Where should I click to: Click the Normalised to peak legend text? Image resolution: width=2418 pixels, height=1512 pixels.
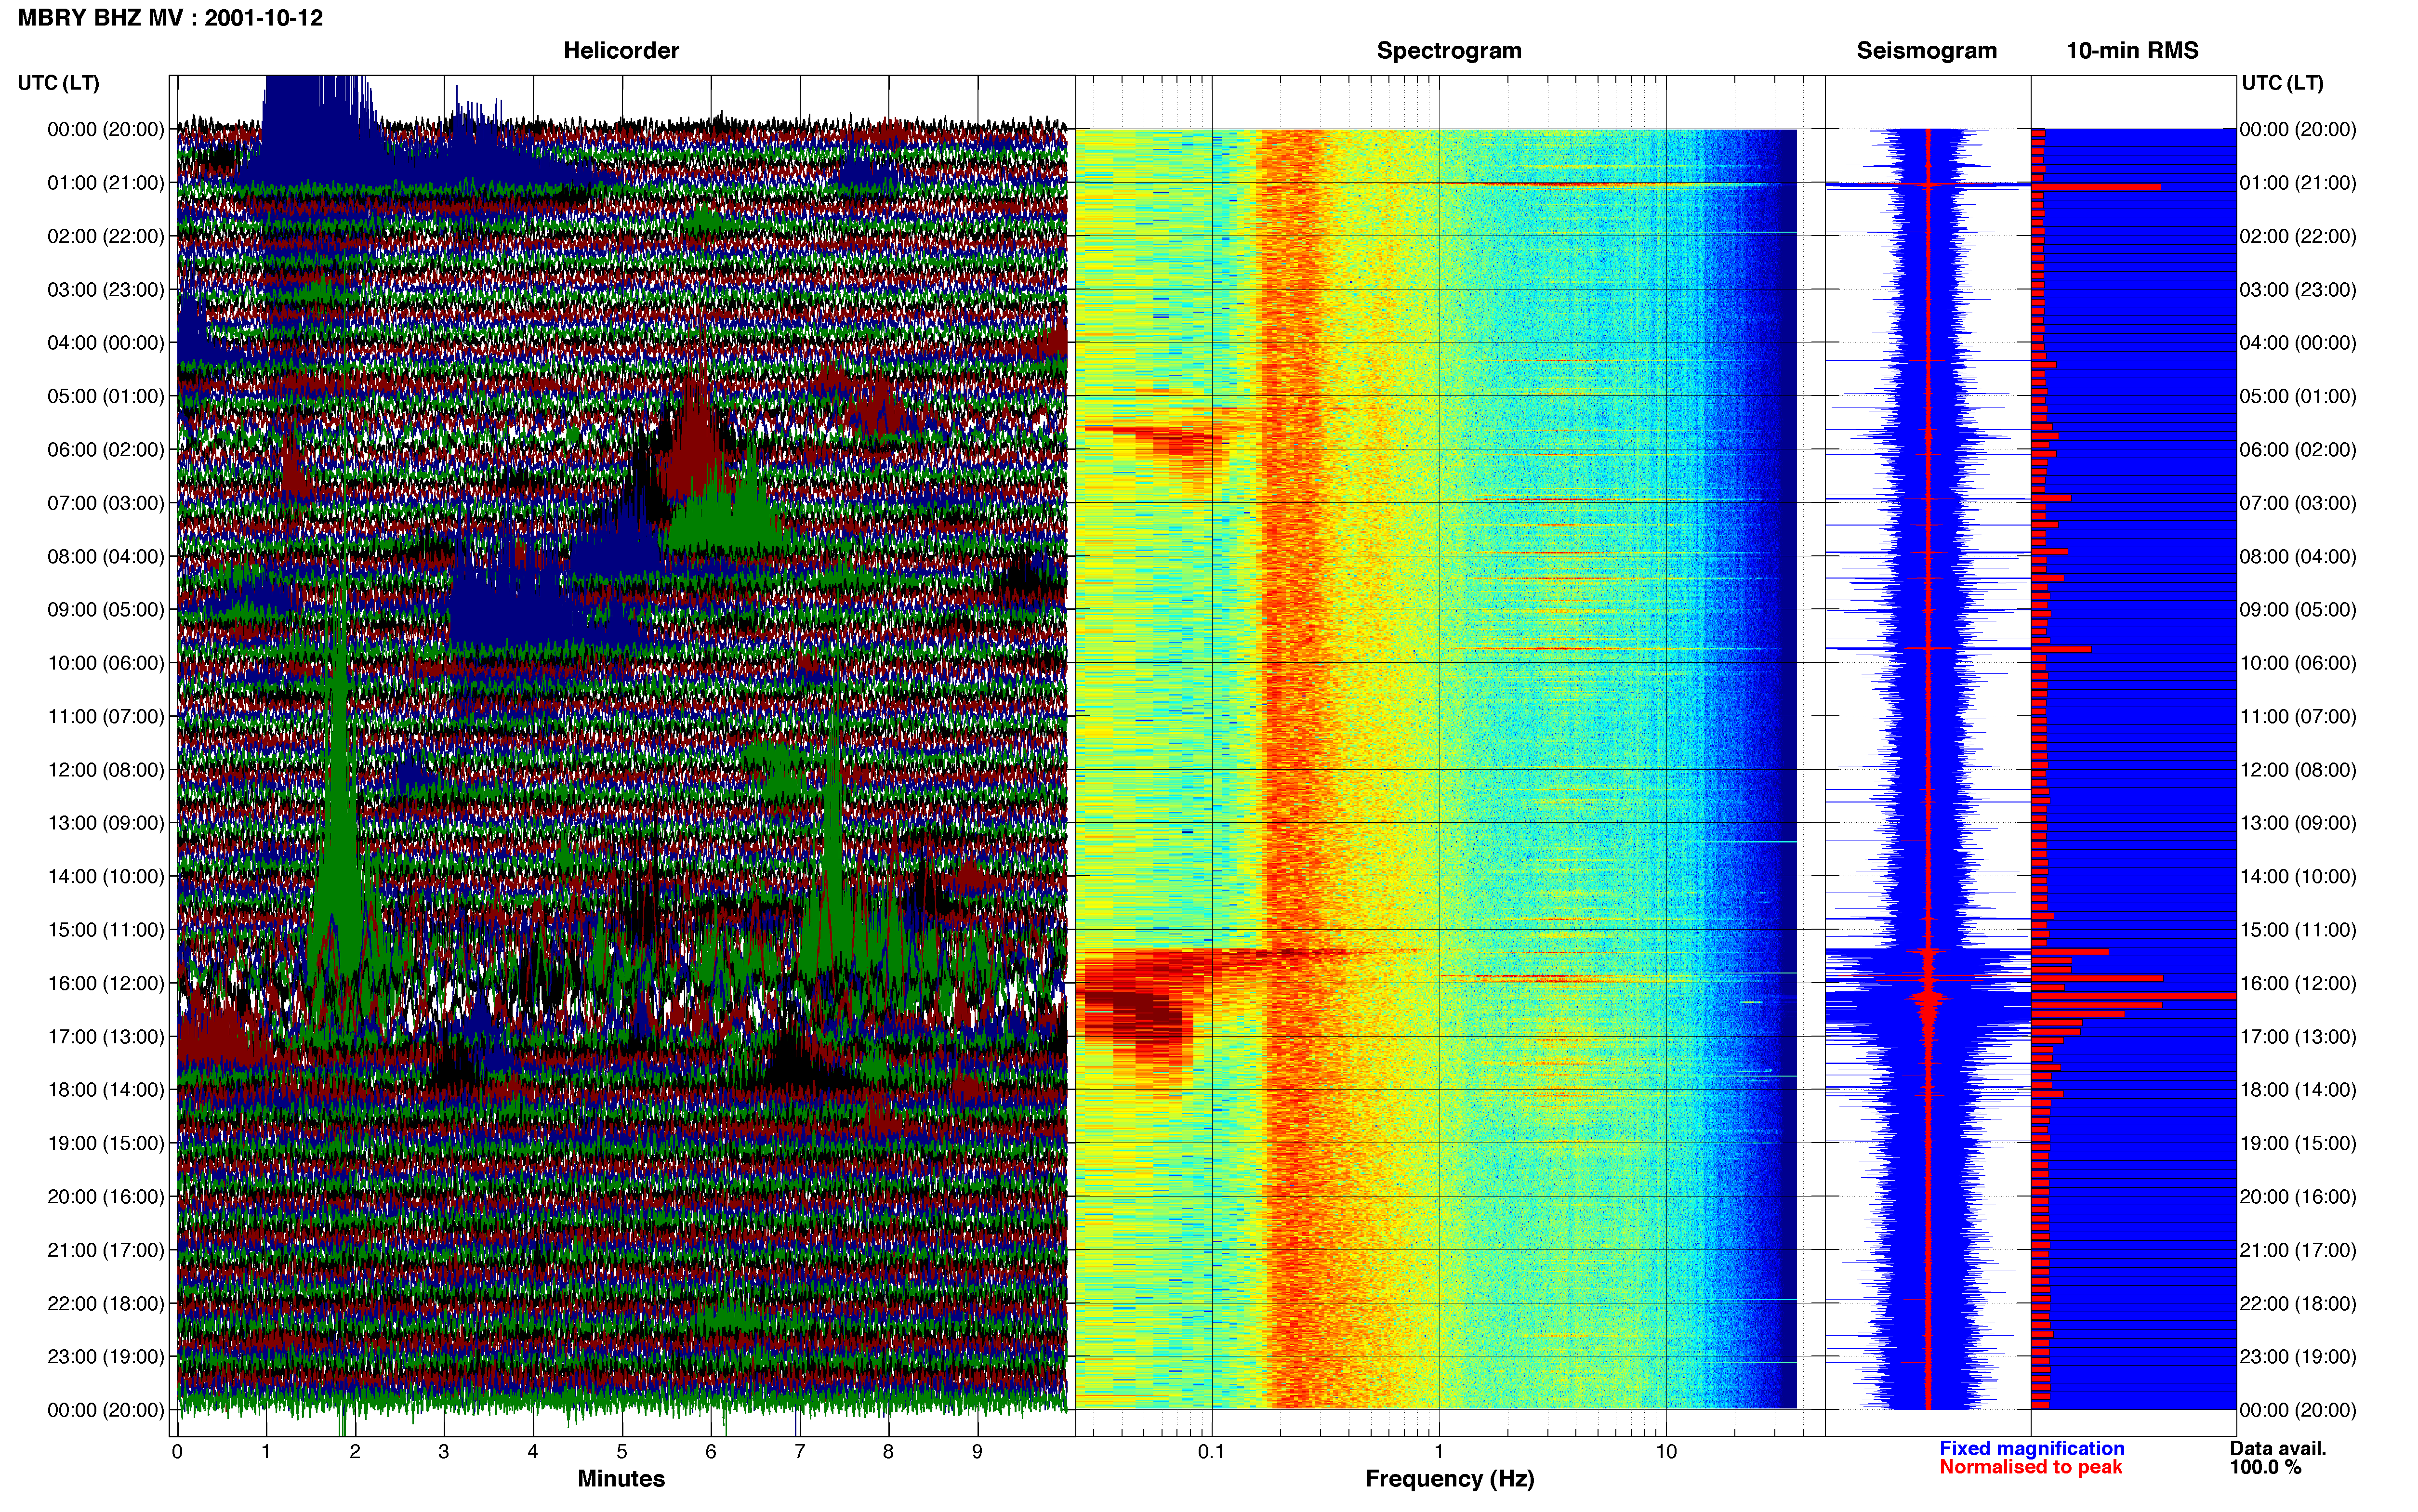(2030, 1467)
